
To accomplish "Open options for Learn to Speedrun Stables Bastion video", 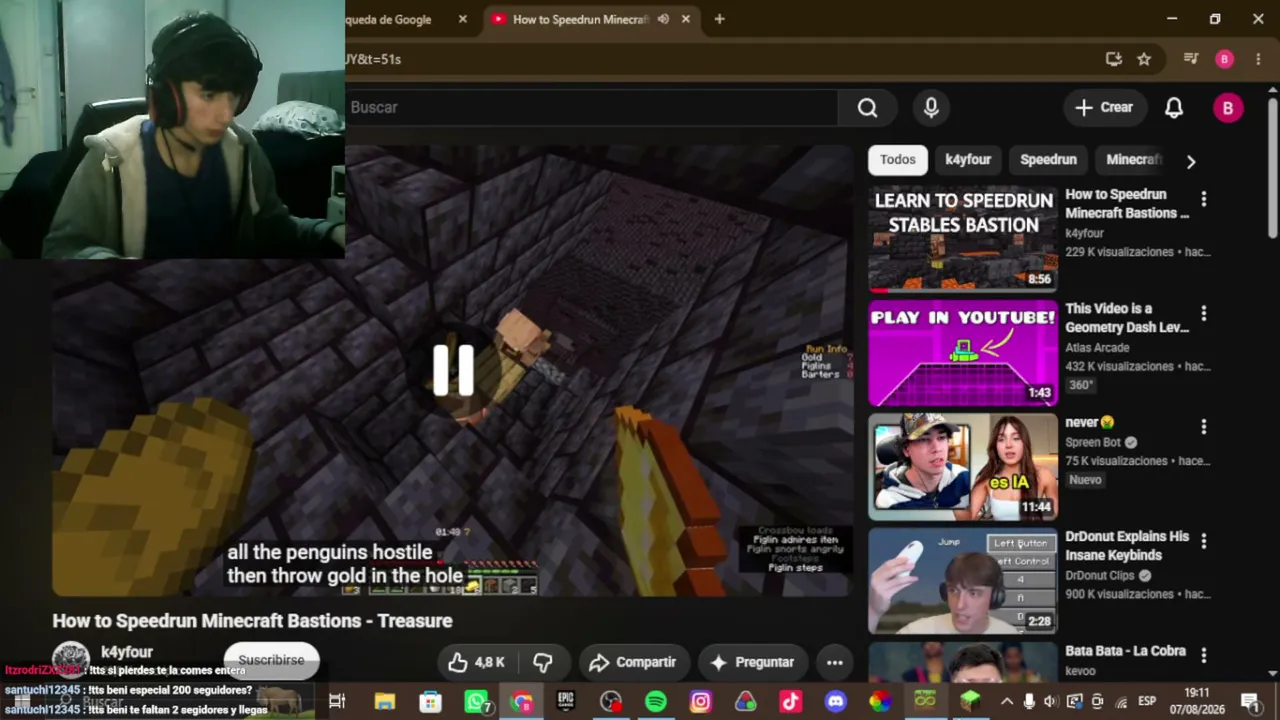I will click(x=1204, y=200).
